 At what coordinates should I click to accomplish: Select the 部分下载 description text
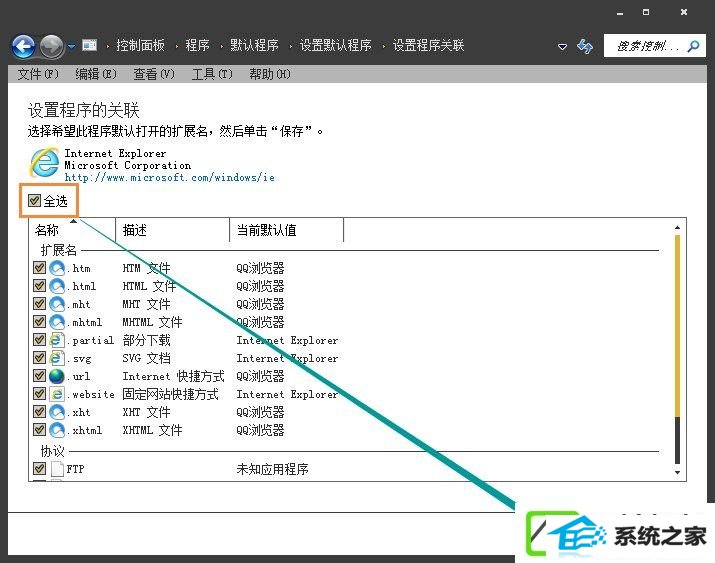pos(146,340)
